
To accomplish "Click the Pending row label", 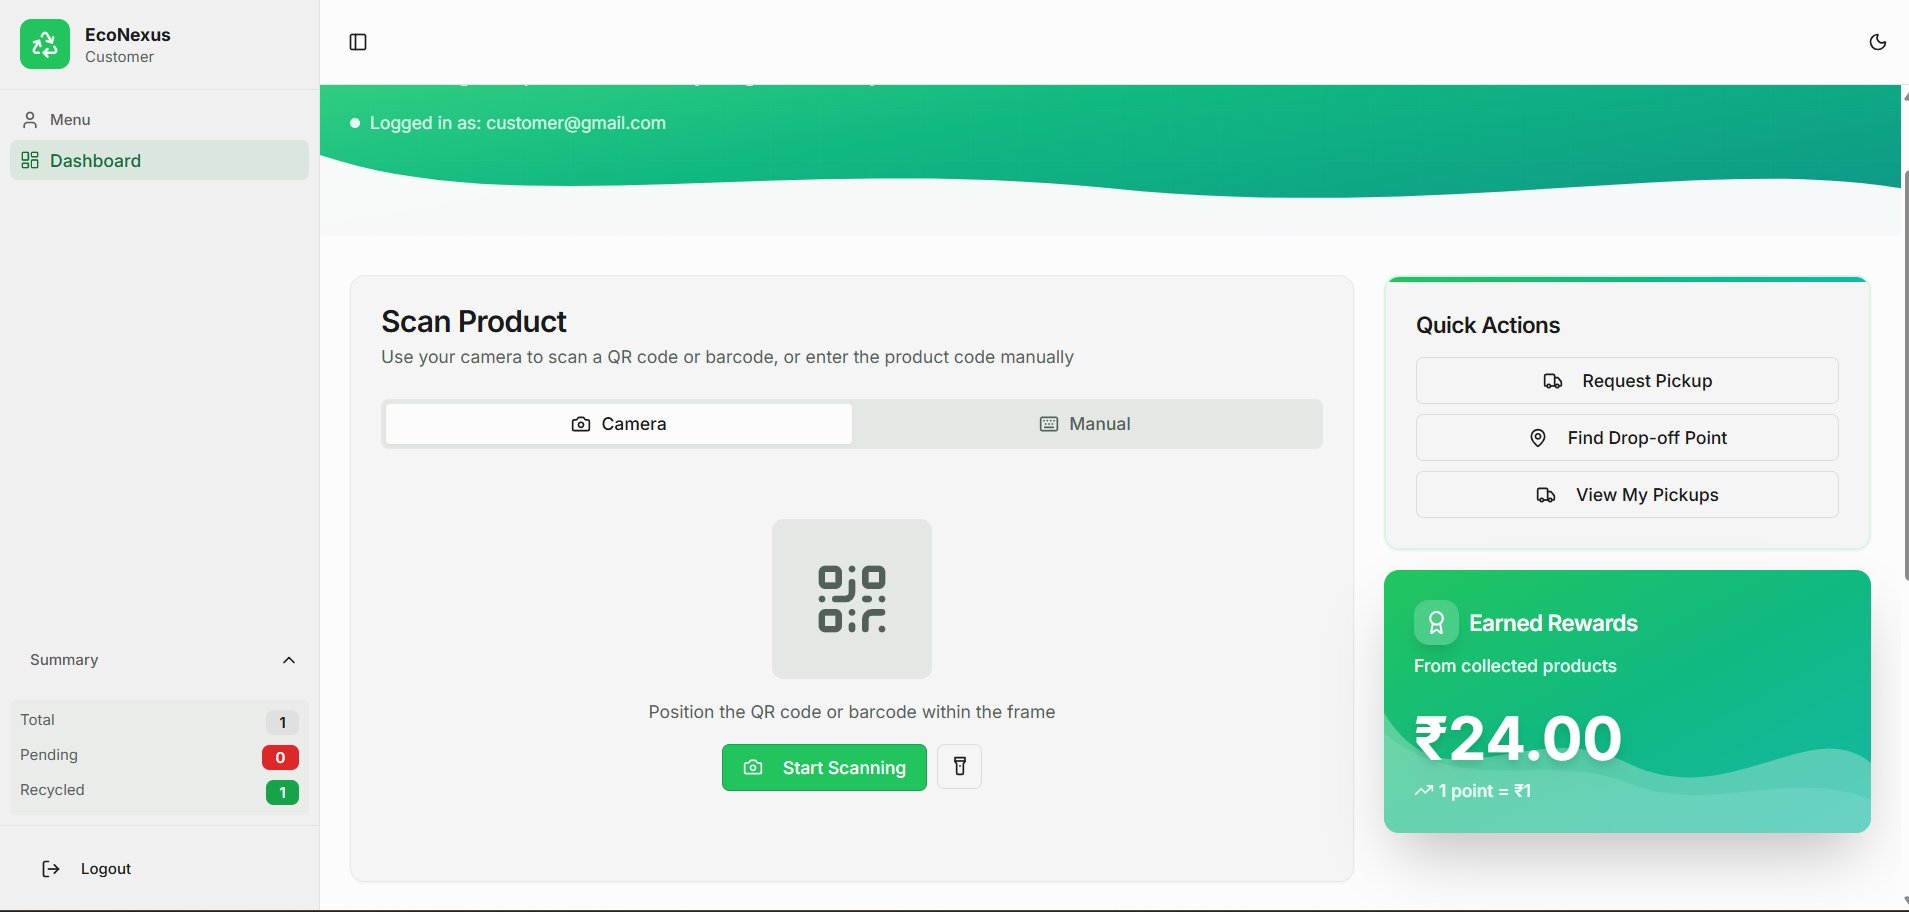I will point(49,755).
